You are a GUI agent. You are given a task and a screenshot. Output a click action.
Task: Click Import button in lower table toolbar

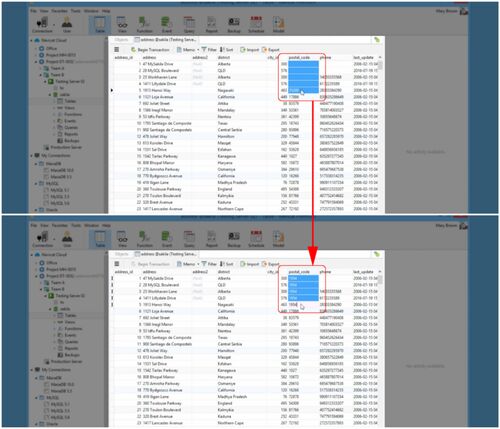[249, 264]
